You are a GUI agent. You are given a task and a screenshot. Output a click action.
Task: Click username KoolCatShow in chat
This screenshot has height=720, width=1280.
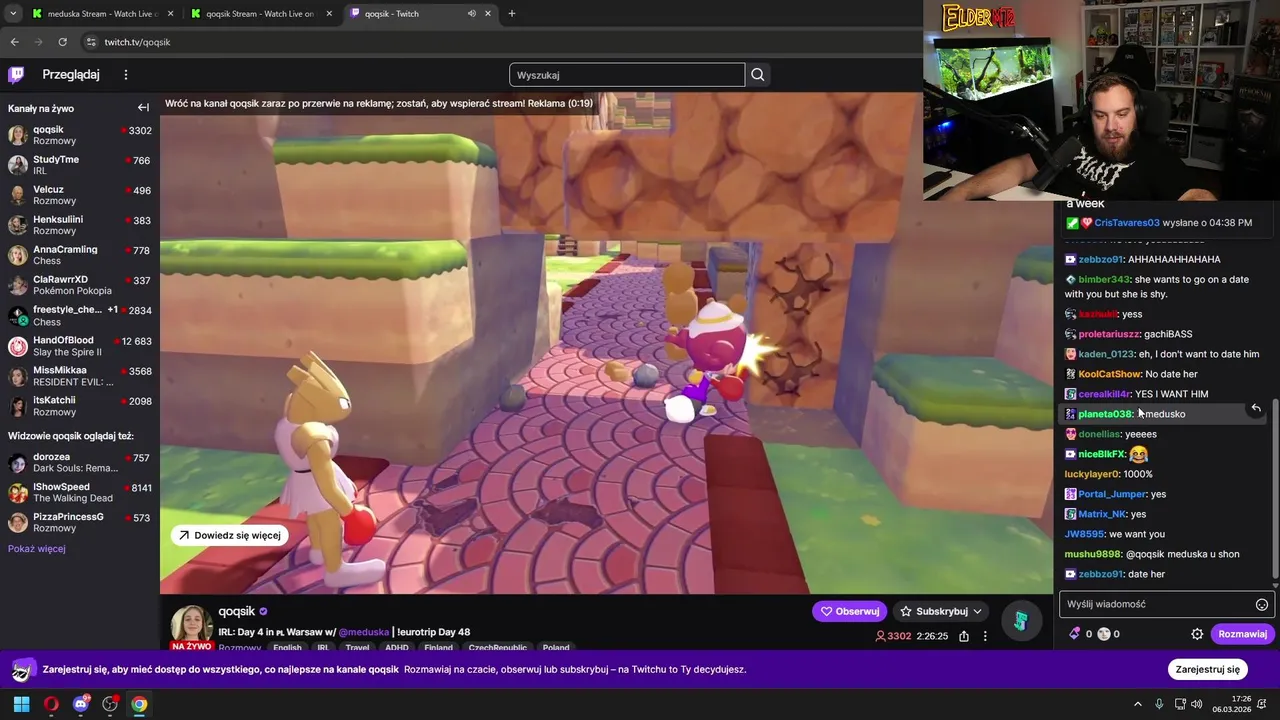[1110, 374]
